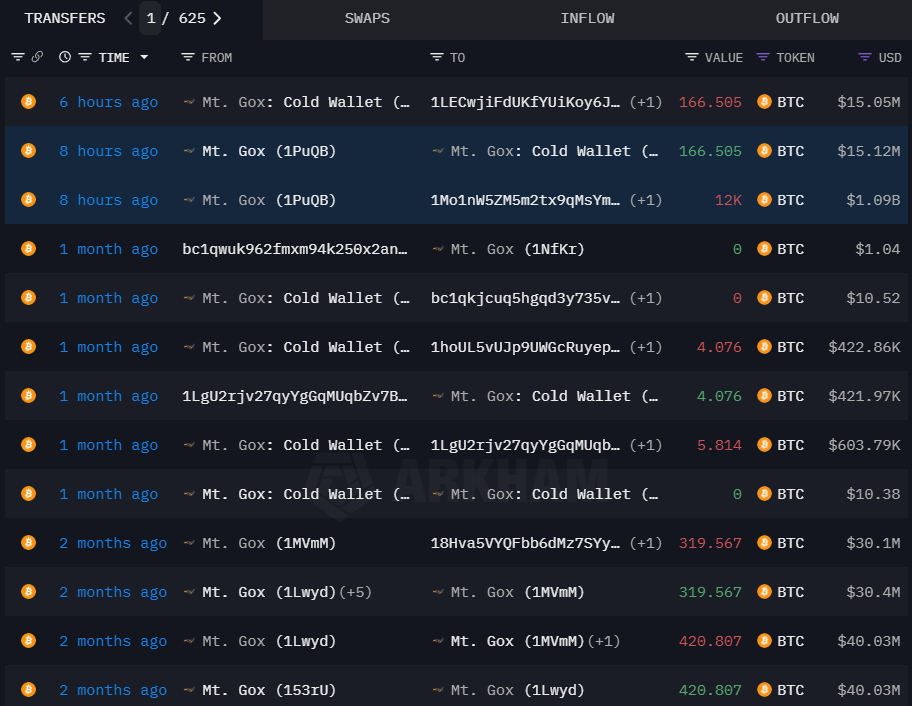Expand (+1) after the 1Mo1nW5ZM5m2tx9qMsYm address
The image size is (912, 706).
point(646,199)
